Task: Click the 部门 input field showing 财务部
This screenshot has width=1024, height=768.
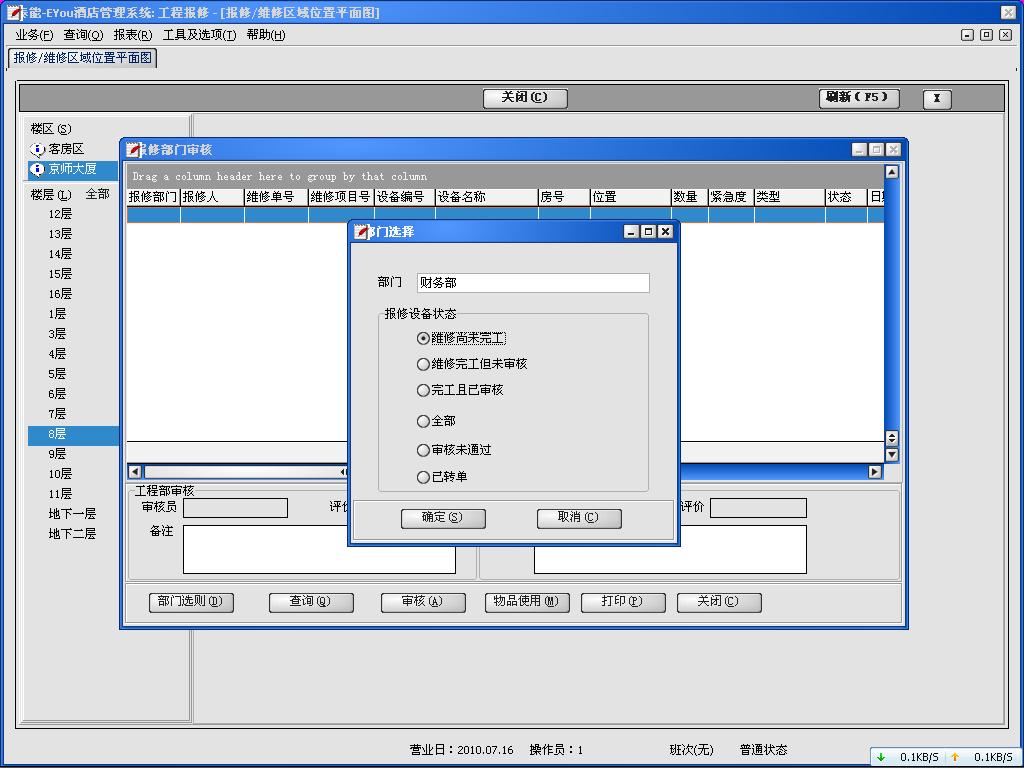Action: pyautogui.click(x=532, y=283)
